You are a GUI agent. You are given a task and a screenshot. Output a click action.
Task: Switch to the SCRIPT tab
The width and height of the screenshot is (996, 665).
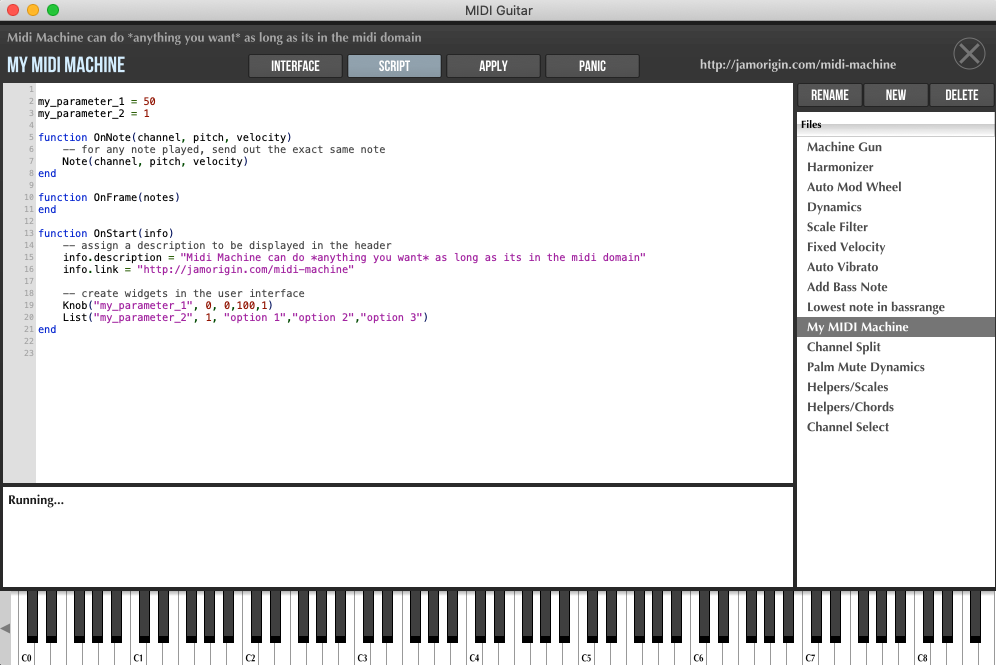[394, 66]
